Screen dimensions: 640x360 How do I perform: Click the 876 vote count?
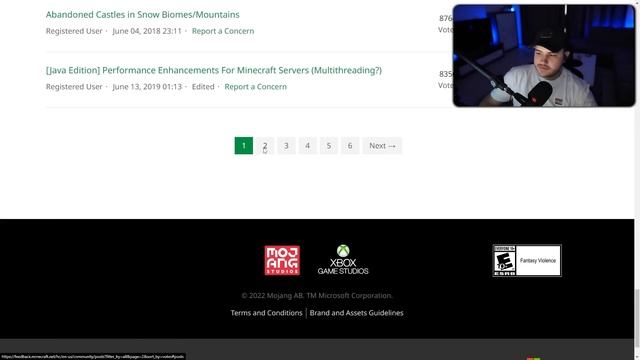pos(446,18)
